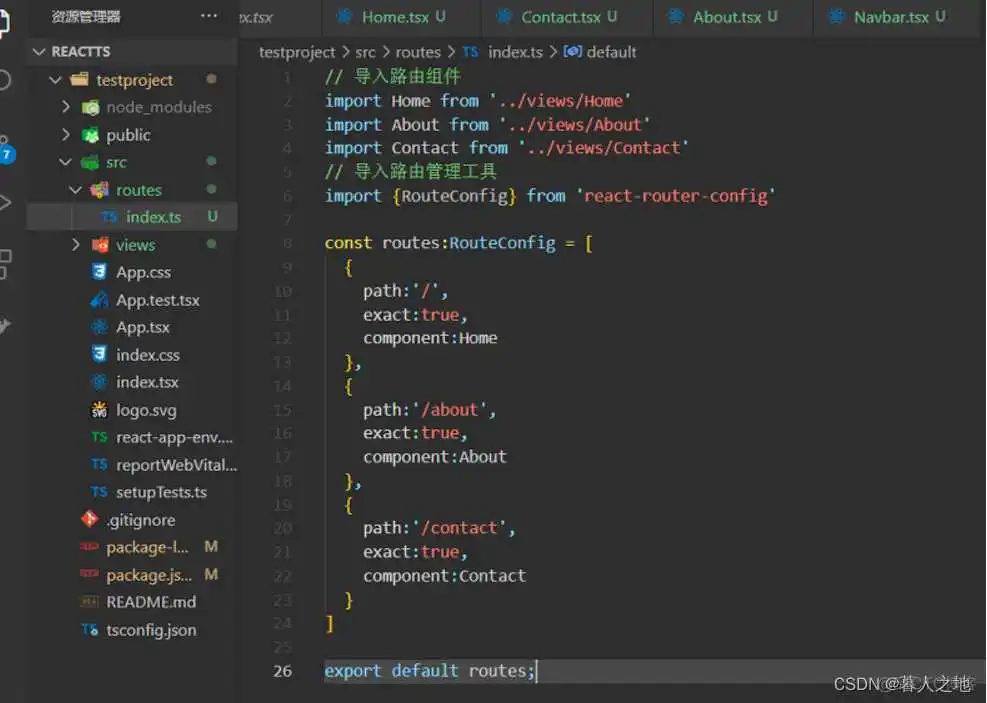Viewport: 987px width, 703px height.
Task: Collapse the src folder
Action: [65, 162]
